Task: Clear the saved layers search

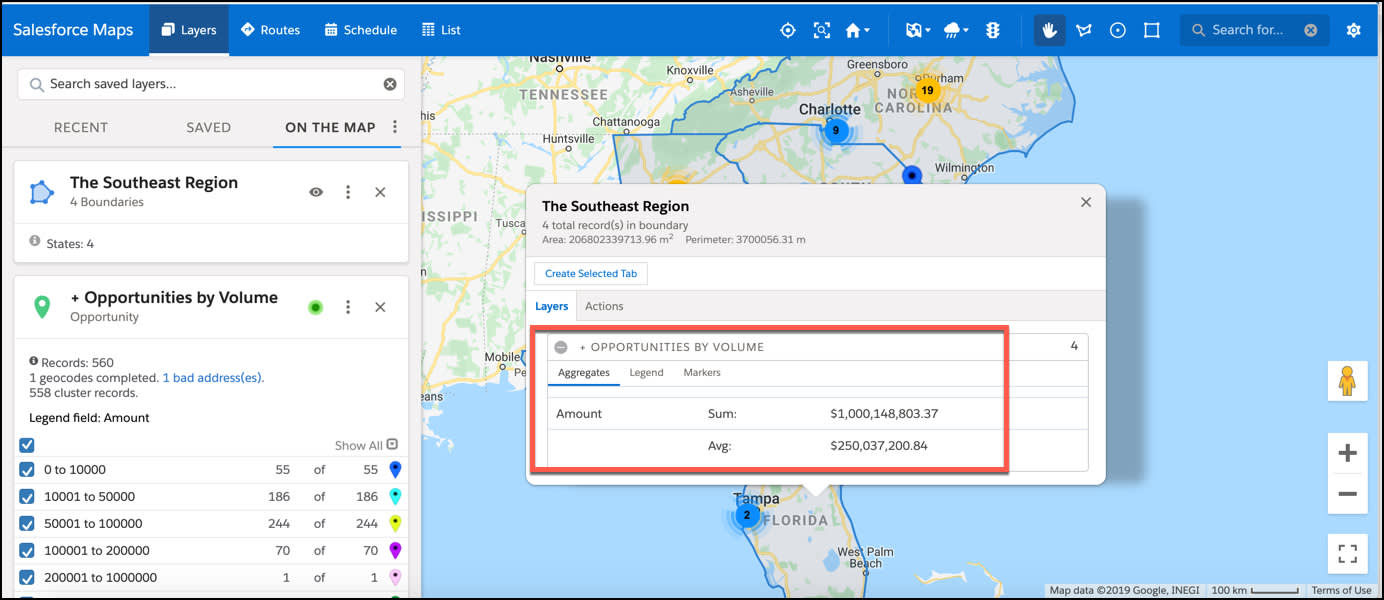Action: point(390,84)
